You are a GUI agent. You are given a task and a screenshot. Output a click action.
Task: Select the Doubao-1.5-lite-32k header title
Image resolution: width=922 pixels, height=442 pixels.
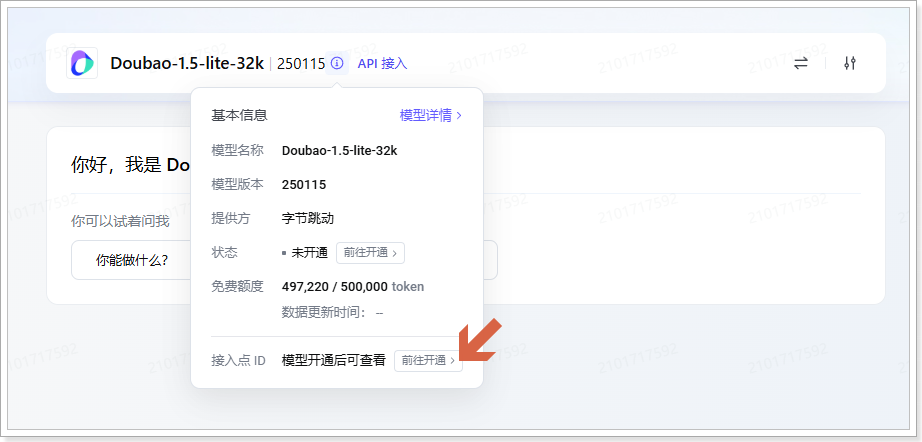[187, 63]
